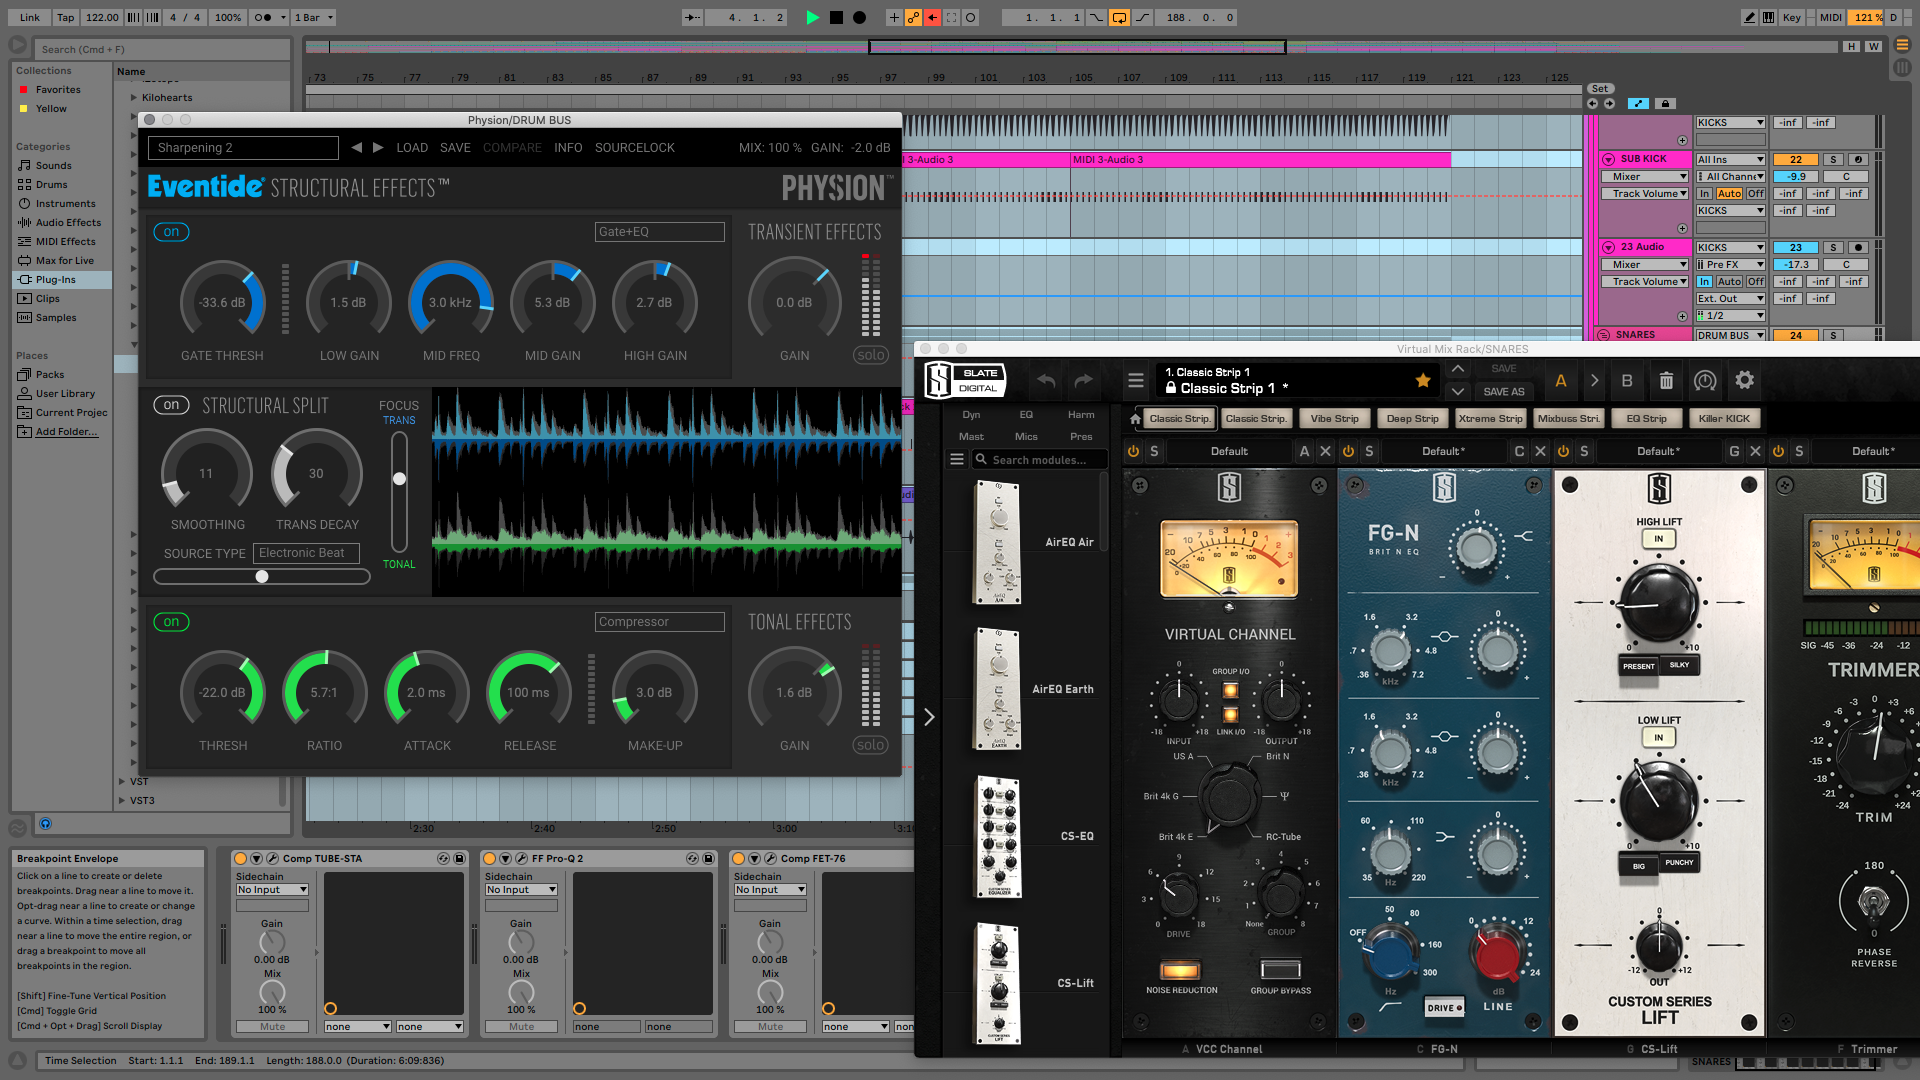Image resolution: width=1920 pixels, height=1080 pixels.
Task: Click the SAVE AS button in Slate Digital header
Action: tap(1503, 392)
